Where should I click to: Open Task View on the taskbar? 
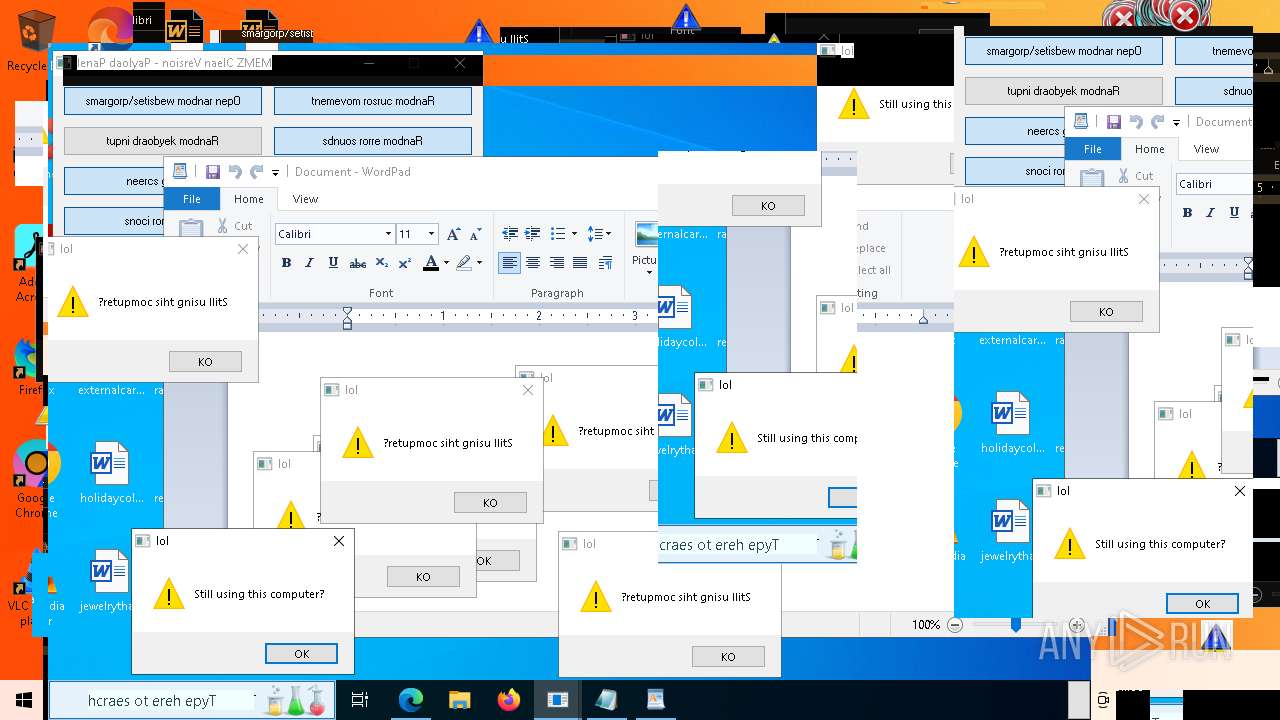360,701
